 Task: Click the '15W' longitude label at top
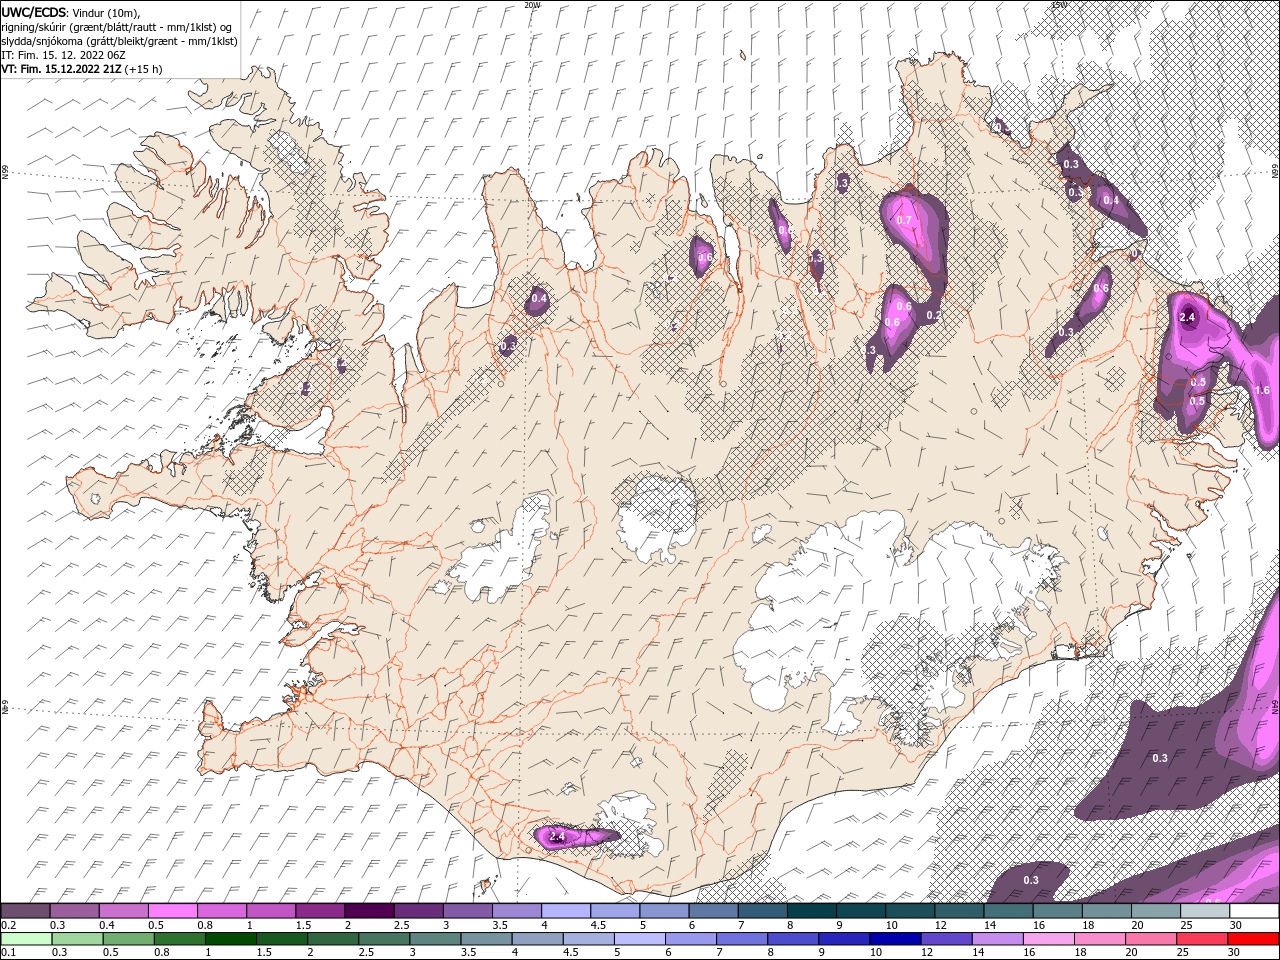click(x=1059, y=5)
